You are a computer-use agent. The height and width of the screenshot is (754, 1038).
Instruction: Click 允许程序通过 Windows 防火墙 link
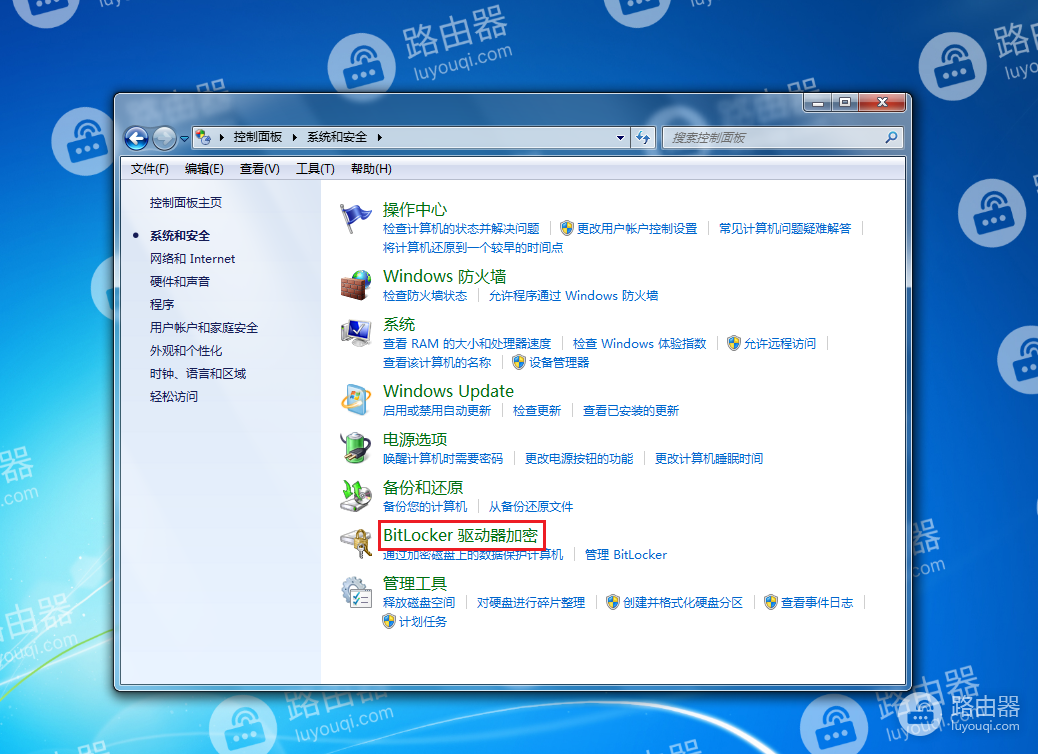[x=573, y=295]
